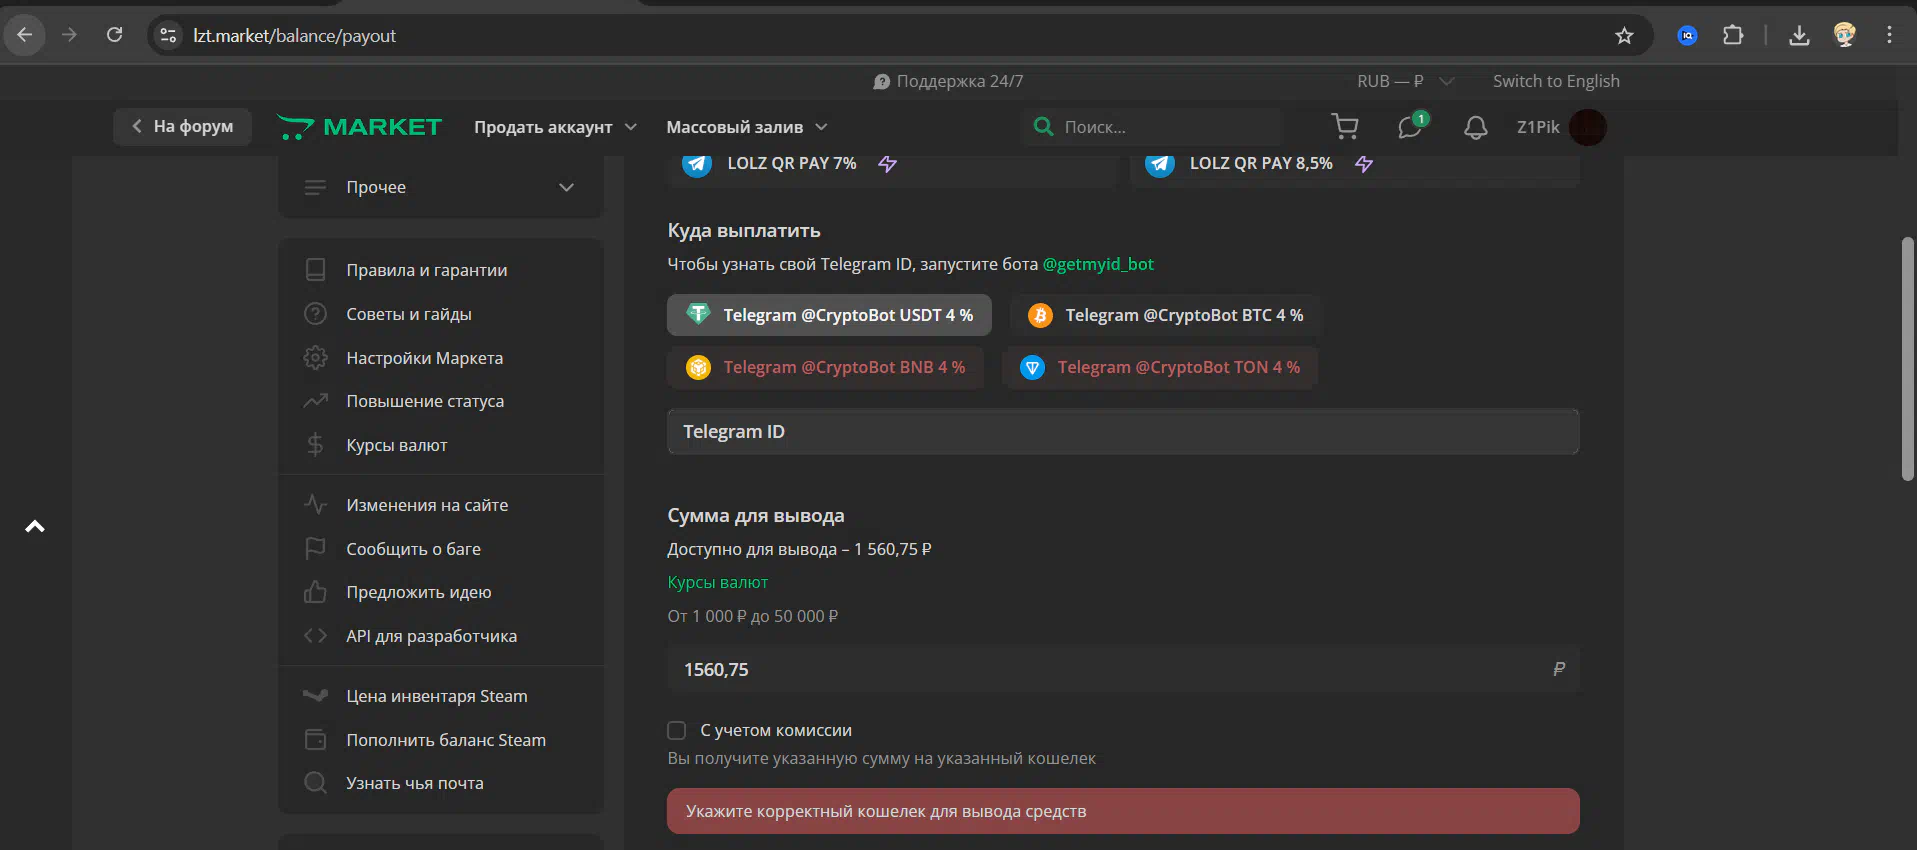Image resolution: width=1917 pixels, height=850 pixels.
Task: Click the scroll-to-top arrow
Action: click(35, 526)
